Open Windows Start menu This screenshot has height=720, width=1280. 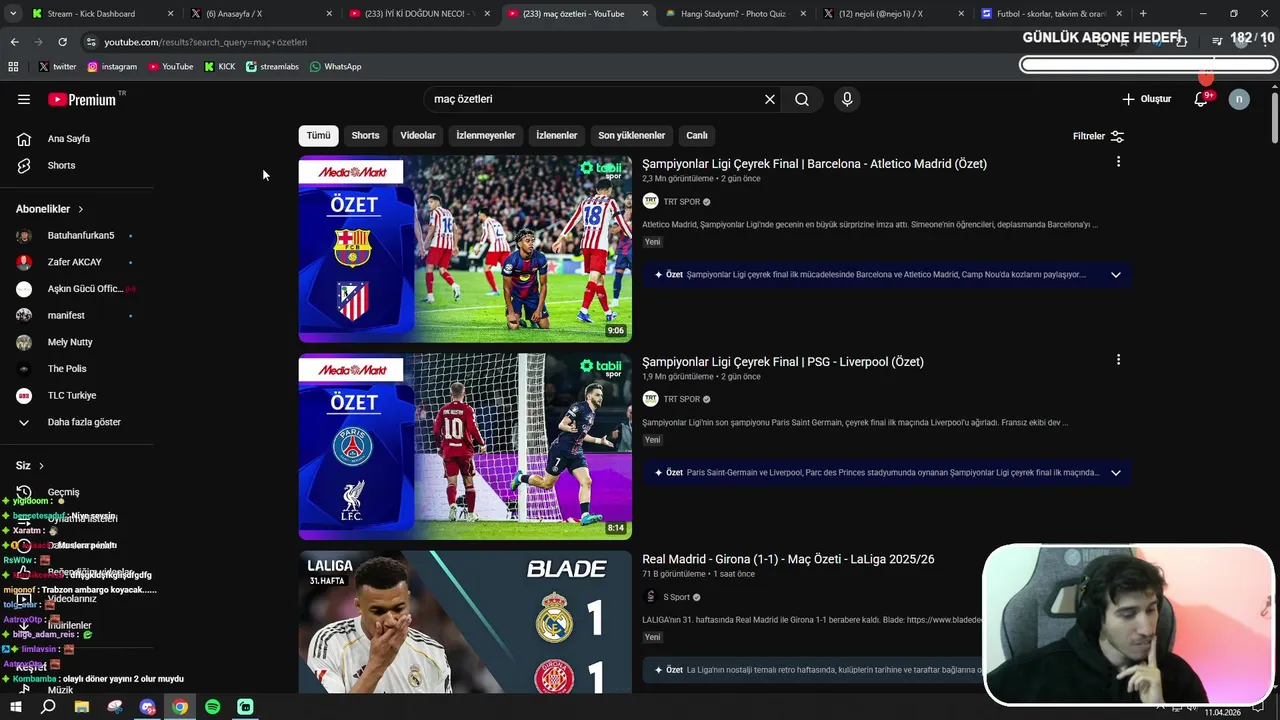coord(15,707)
